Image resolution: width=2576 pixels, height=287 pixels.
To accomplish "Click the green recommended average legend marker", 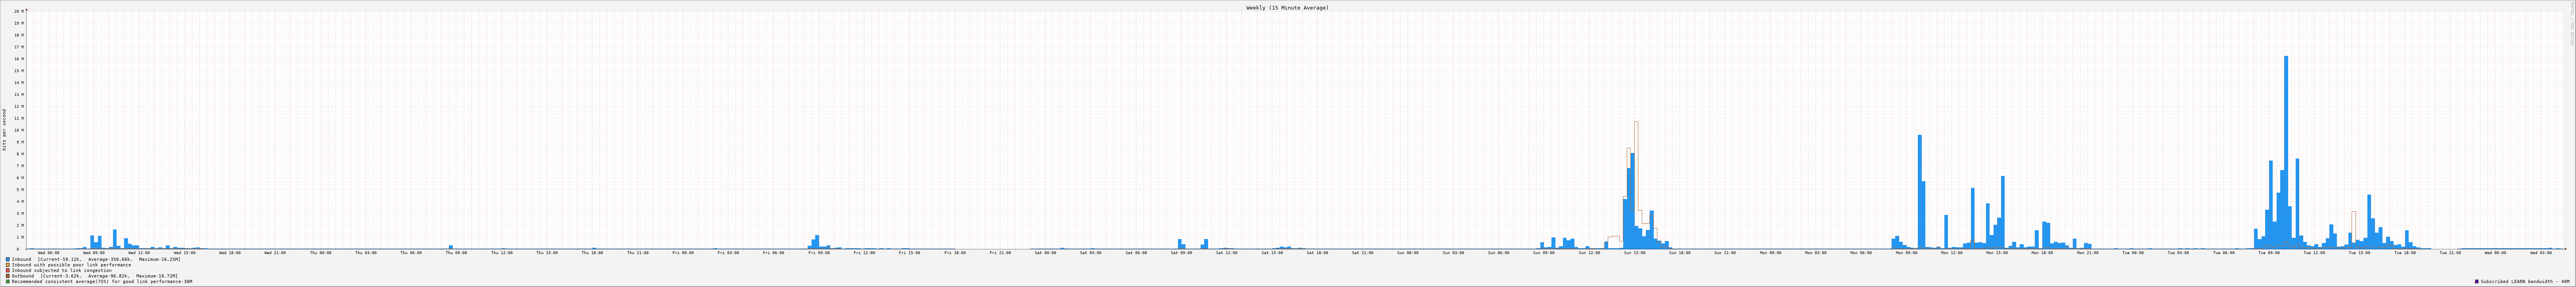I will [x=8, y=282].
